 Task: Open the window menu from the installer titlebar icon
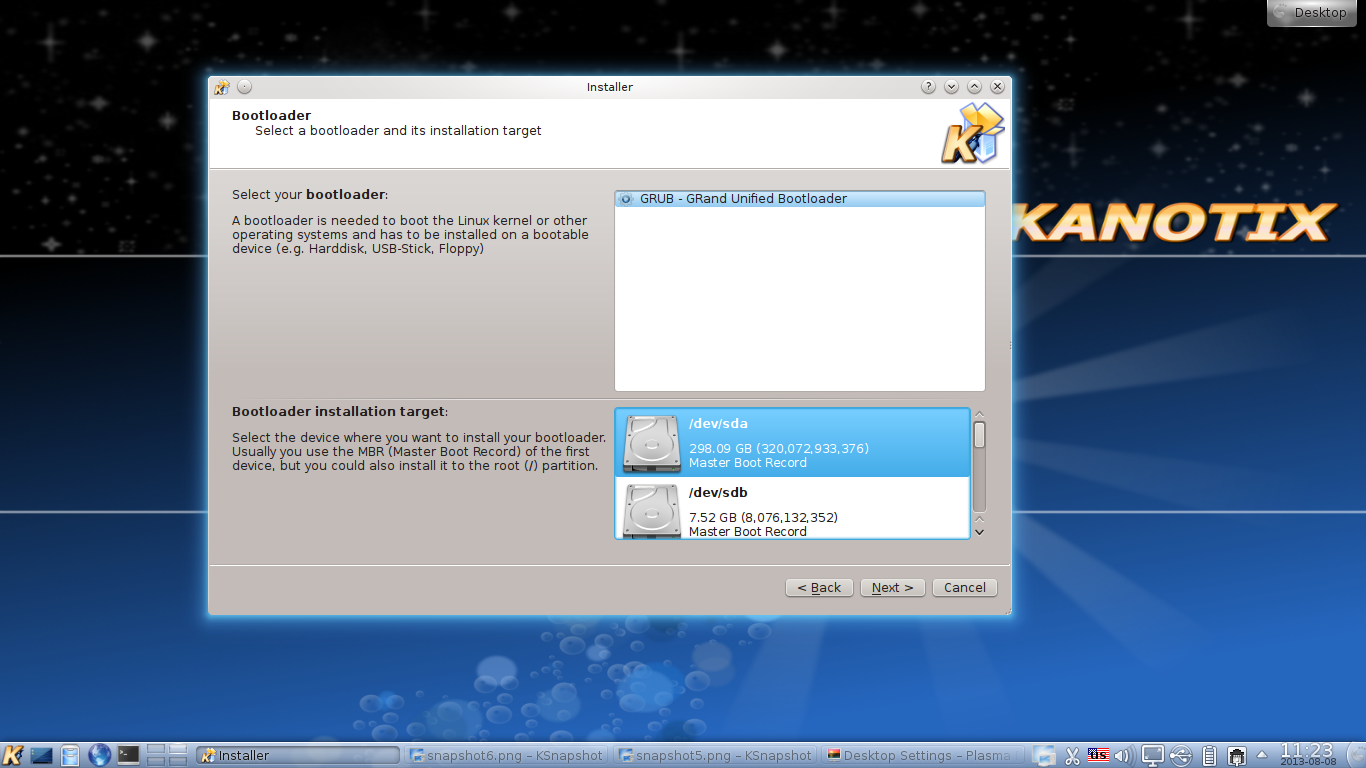pyautogui.click(x=221, y=87)
